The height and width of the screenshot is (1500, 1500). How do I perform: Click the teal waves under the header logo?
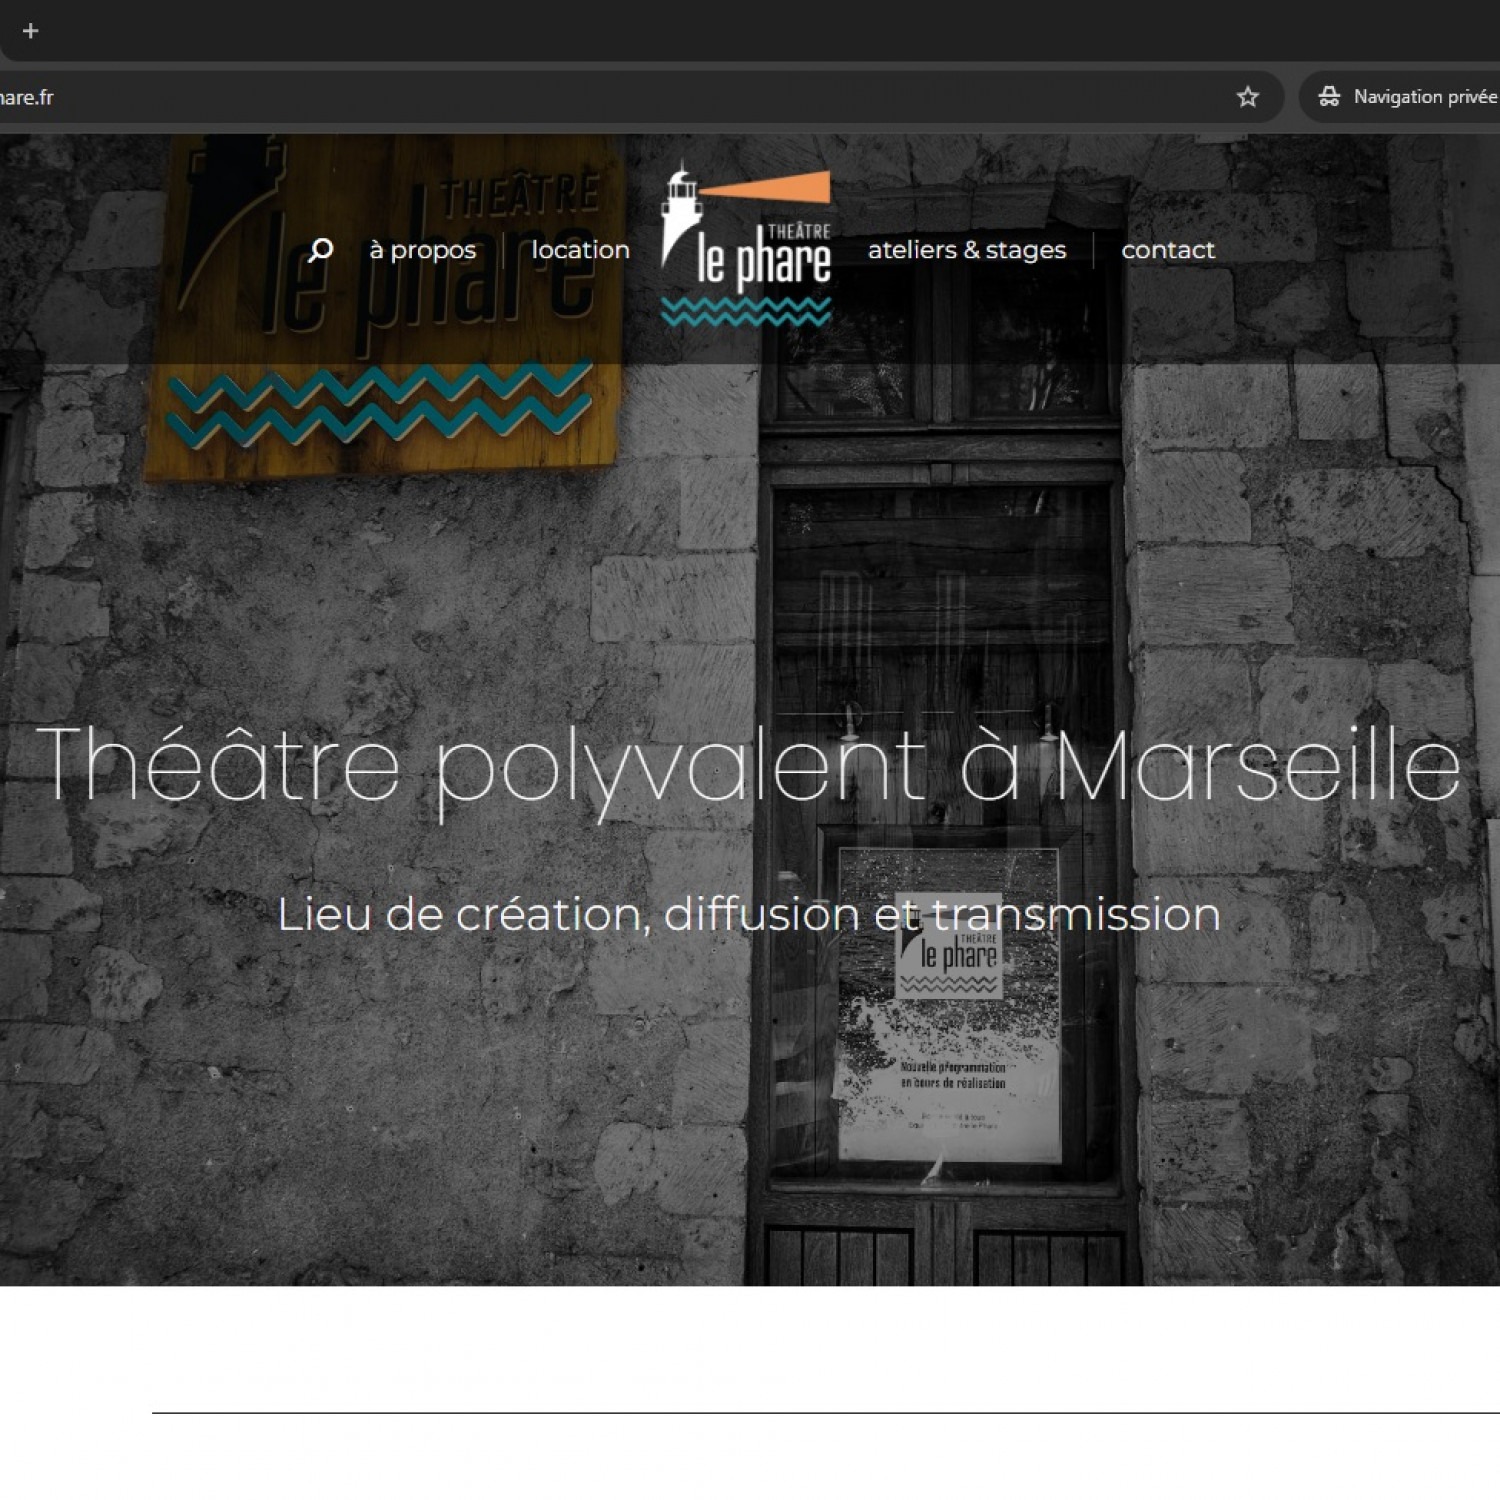pyautogui.click(x=746, y=312)
